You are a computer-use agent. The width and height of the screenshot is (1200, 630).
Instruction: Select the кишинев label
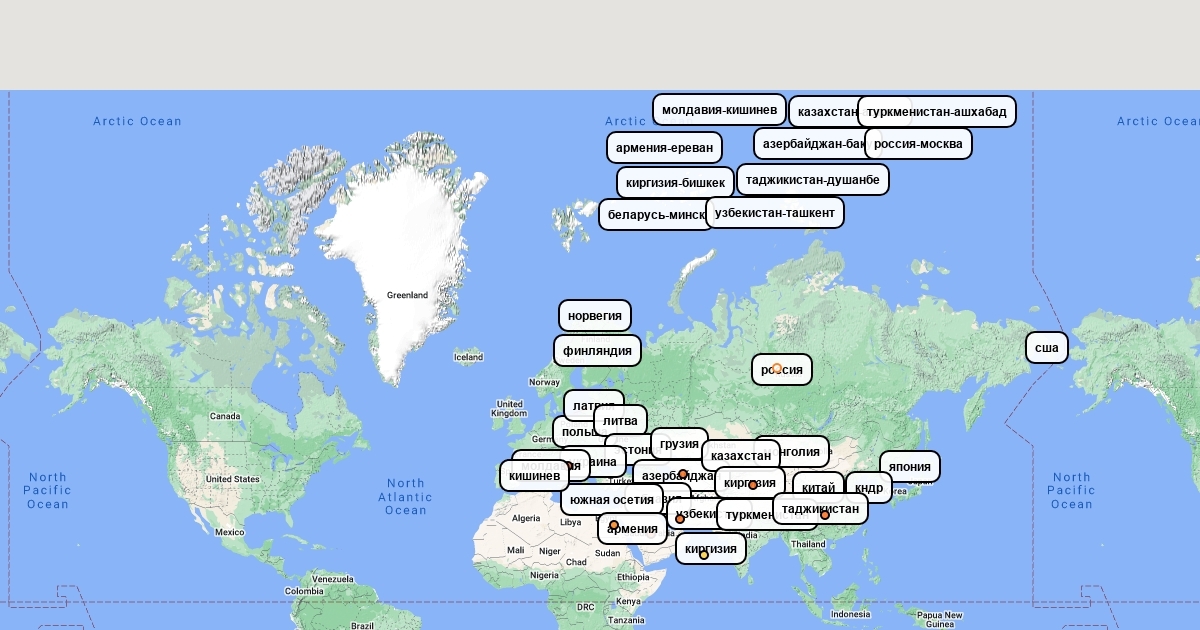pos(535,475)
